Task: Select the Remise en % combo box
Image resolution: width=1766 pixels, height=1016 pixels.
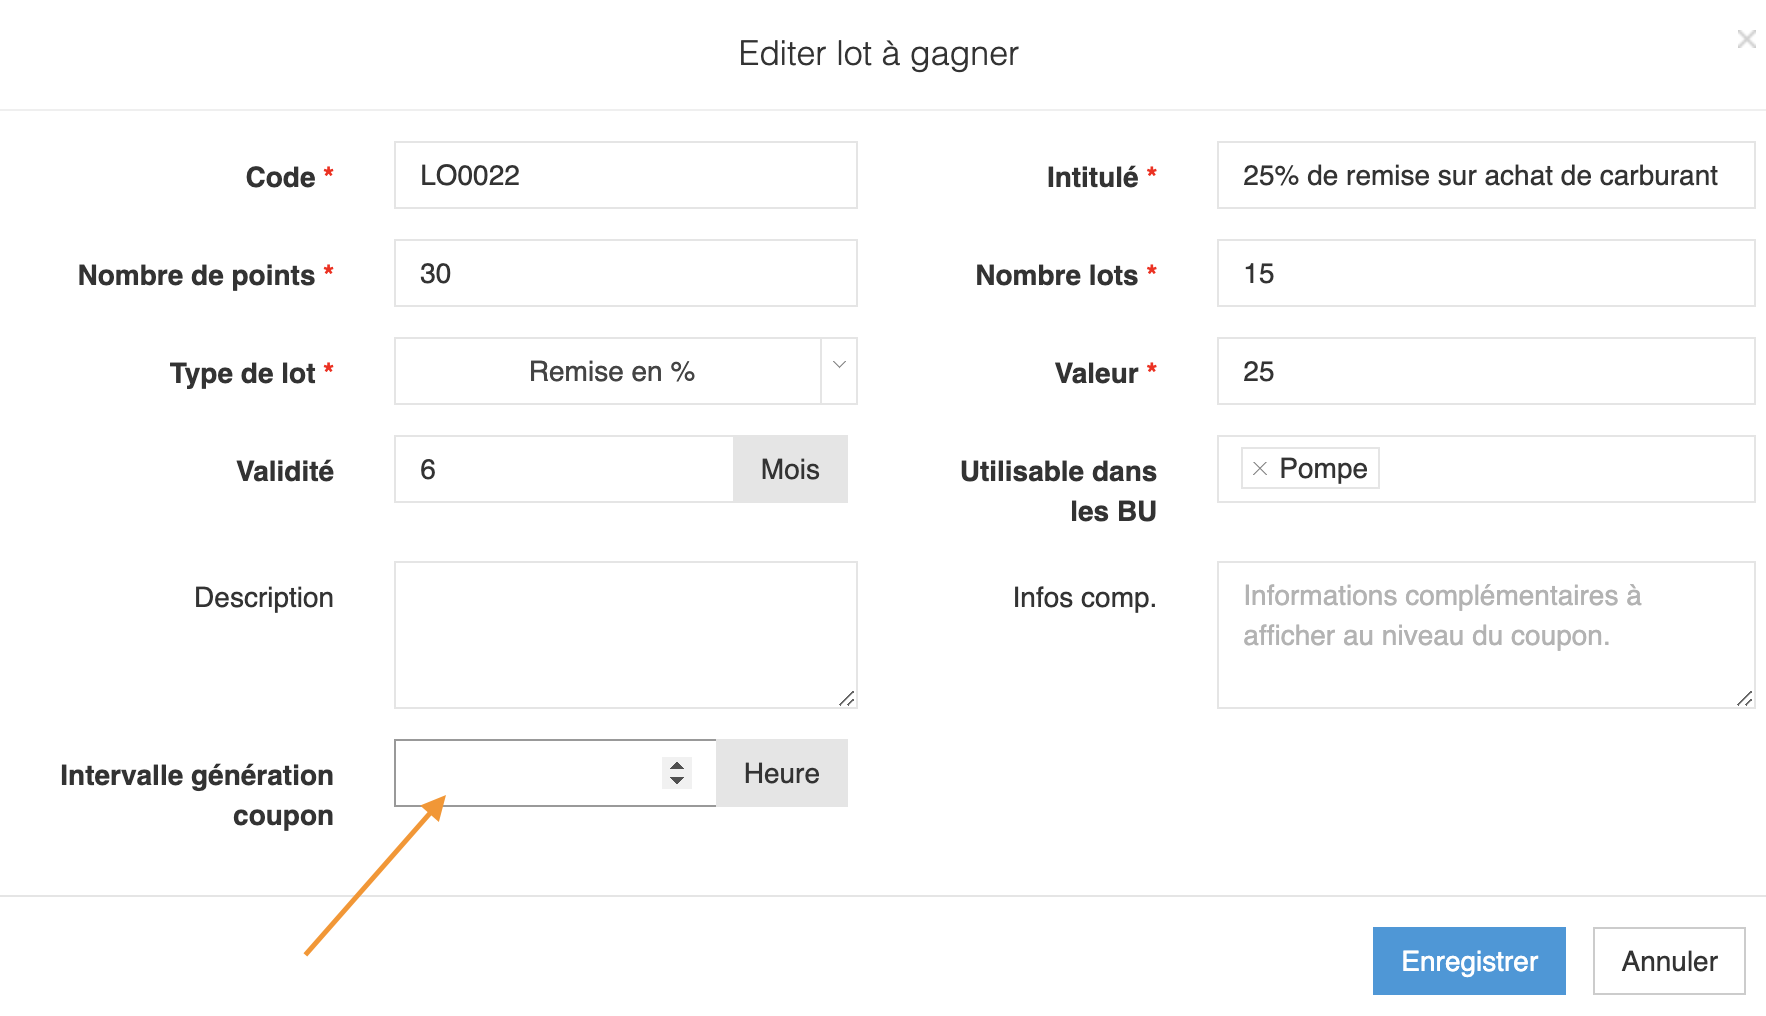Action: (x=610, y=371)
